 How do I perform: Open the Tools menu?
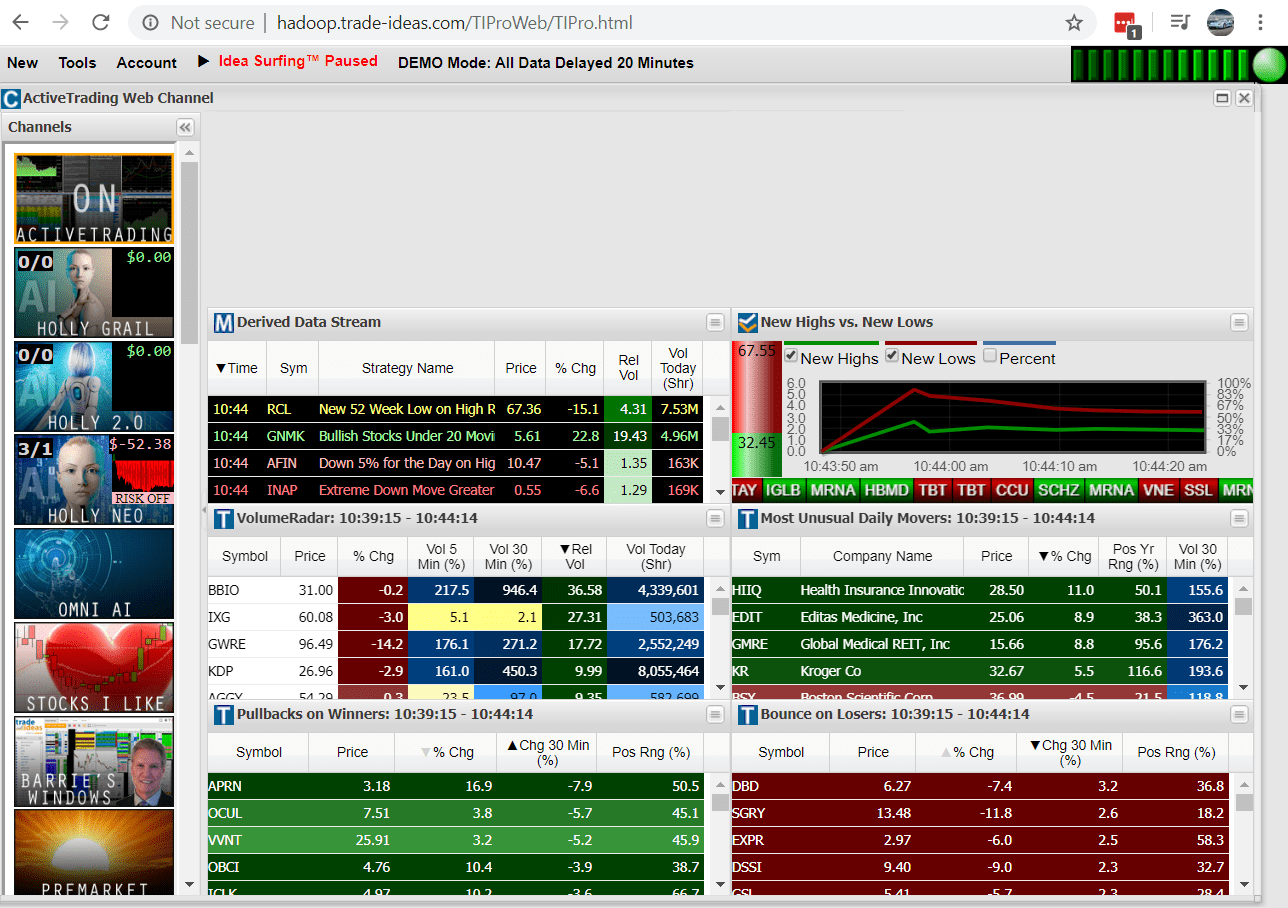point(77,62)
